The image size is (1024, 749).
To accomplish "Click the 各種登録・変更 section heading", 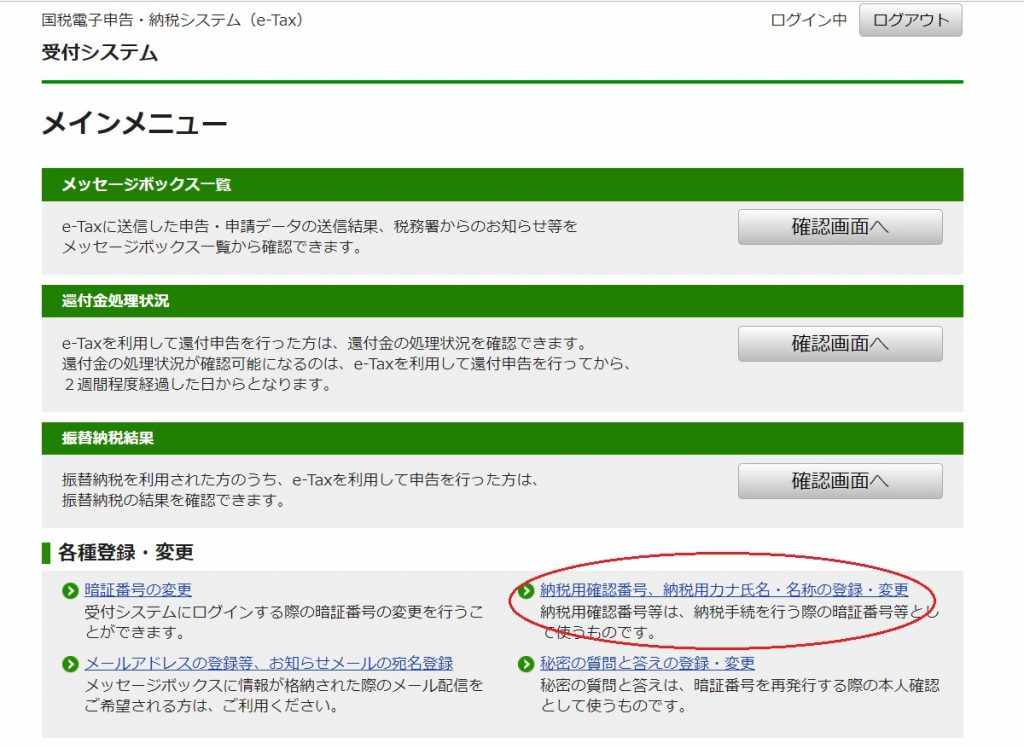I will coord(125,552).
